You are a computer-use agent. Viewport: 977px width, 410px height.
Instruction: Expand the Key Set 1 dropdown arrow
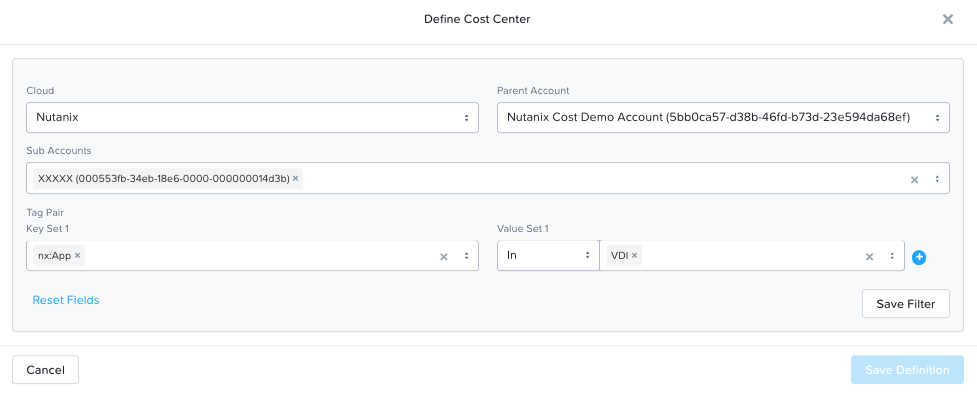point(466,255)
